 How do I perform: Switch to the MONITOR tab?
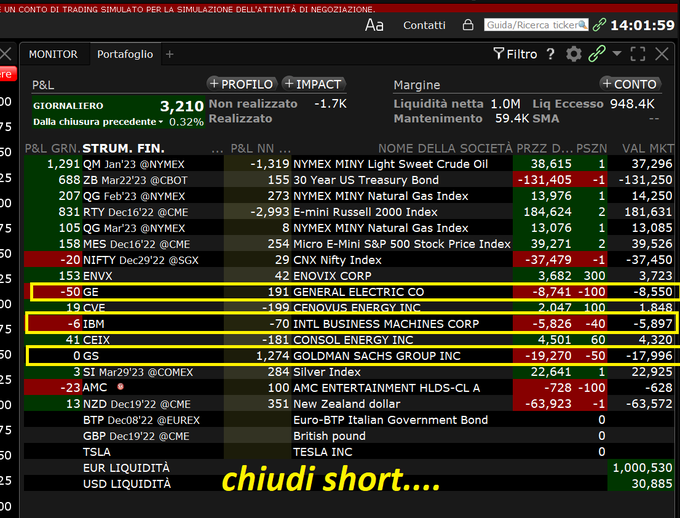[x=53, y=54]
